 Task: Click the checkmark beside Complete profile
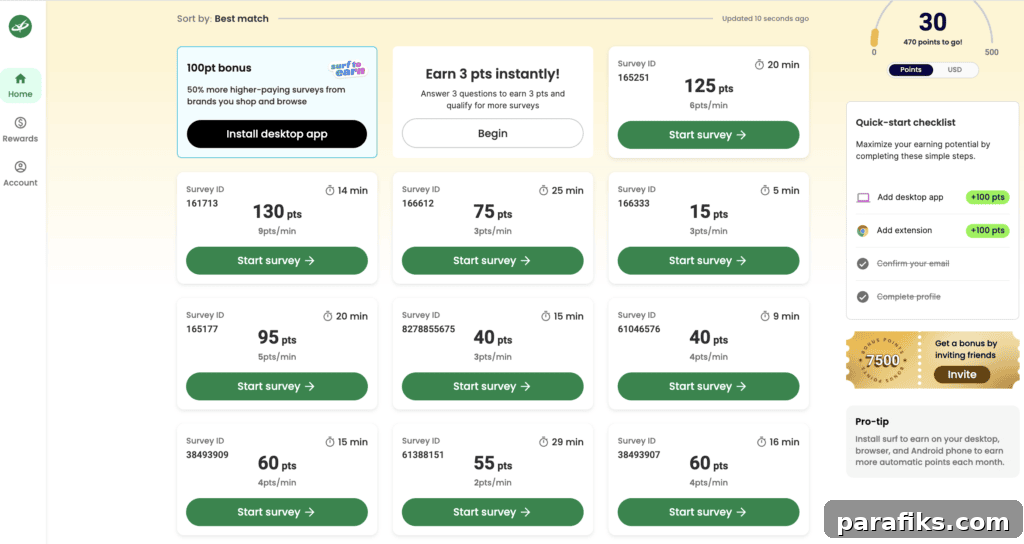(863, 297)
